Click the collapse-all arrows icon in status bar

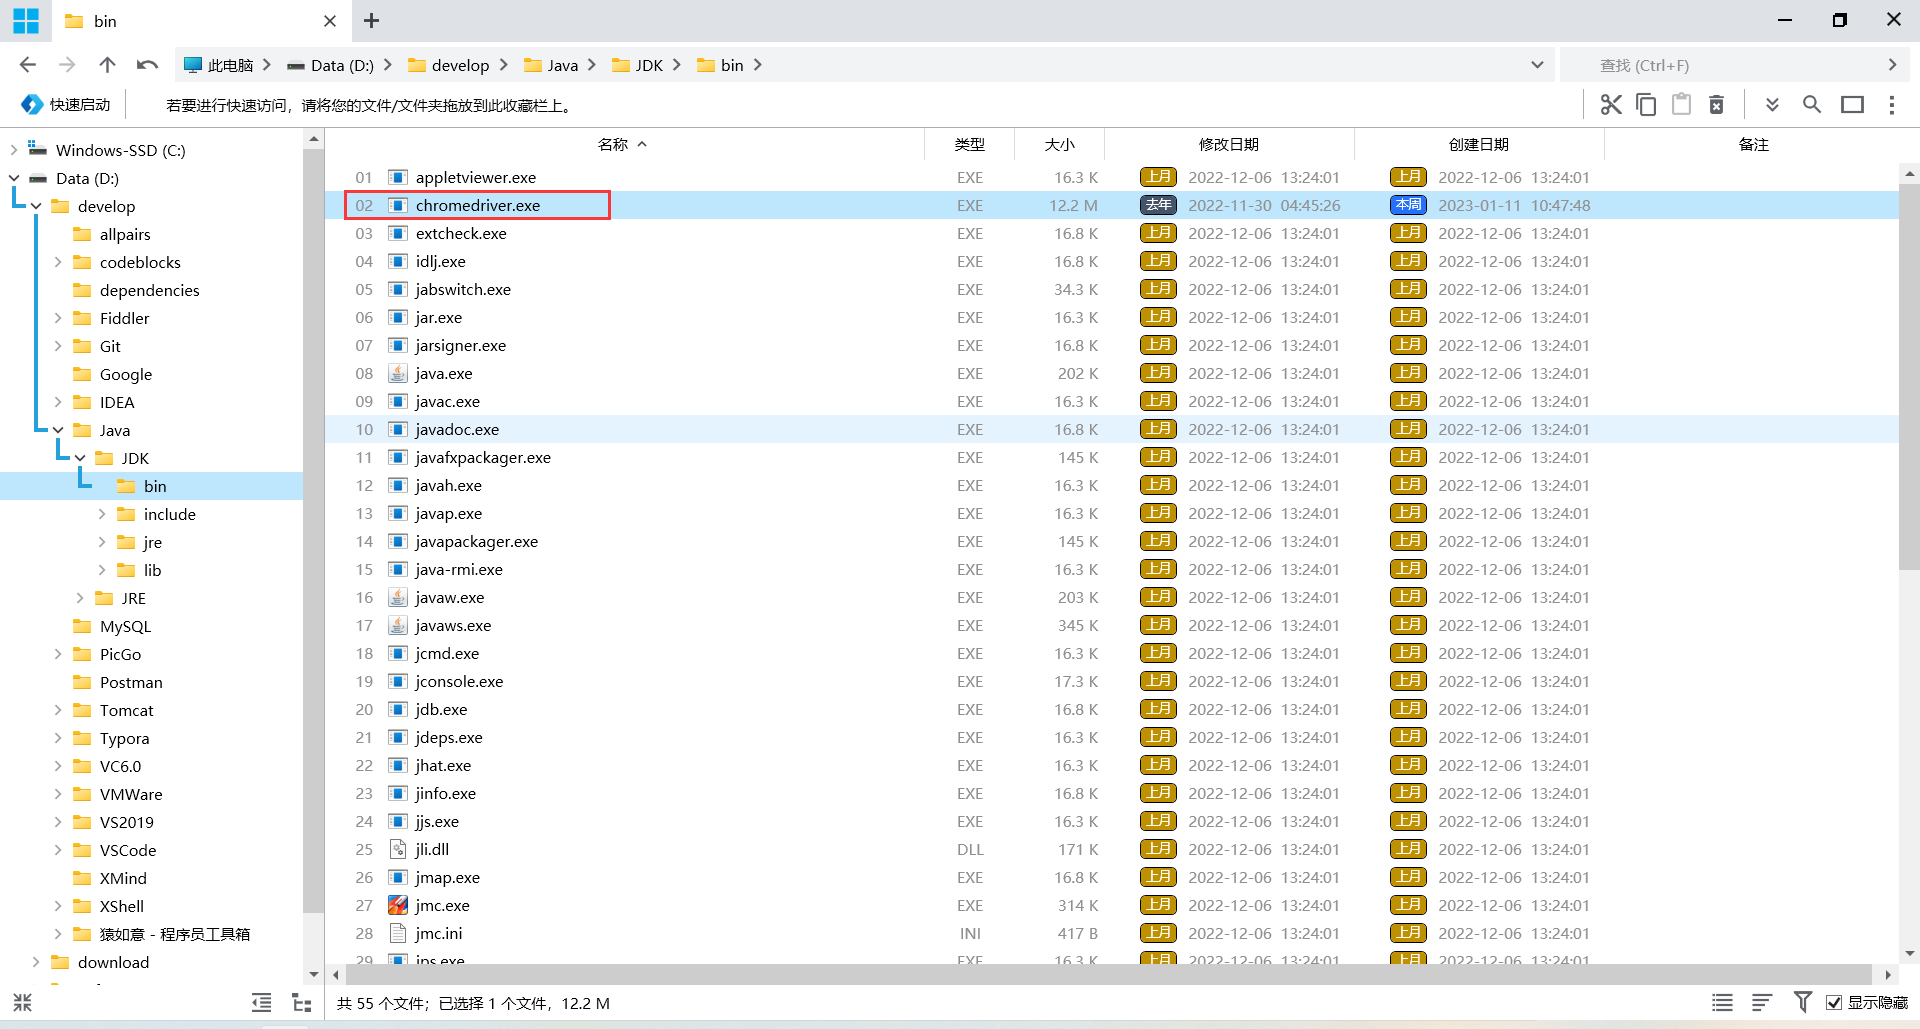[x=22, y=1002]
